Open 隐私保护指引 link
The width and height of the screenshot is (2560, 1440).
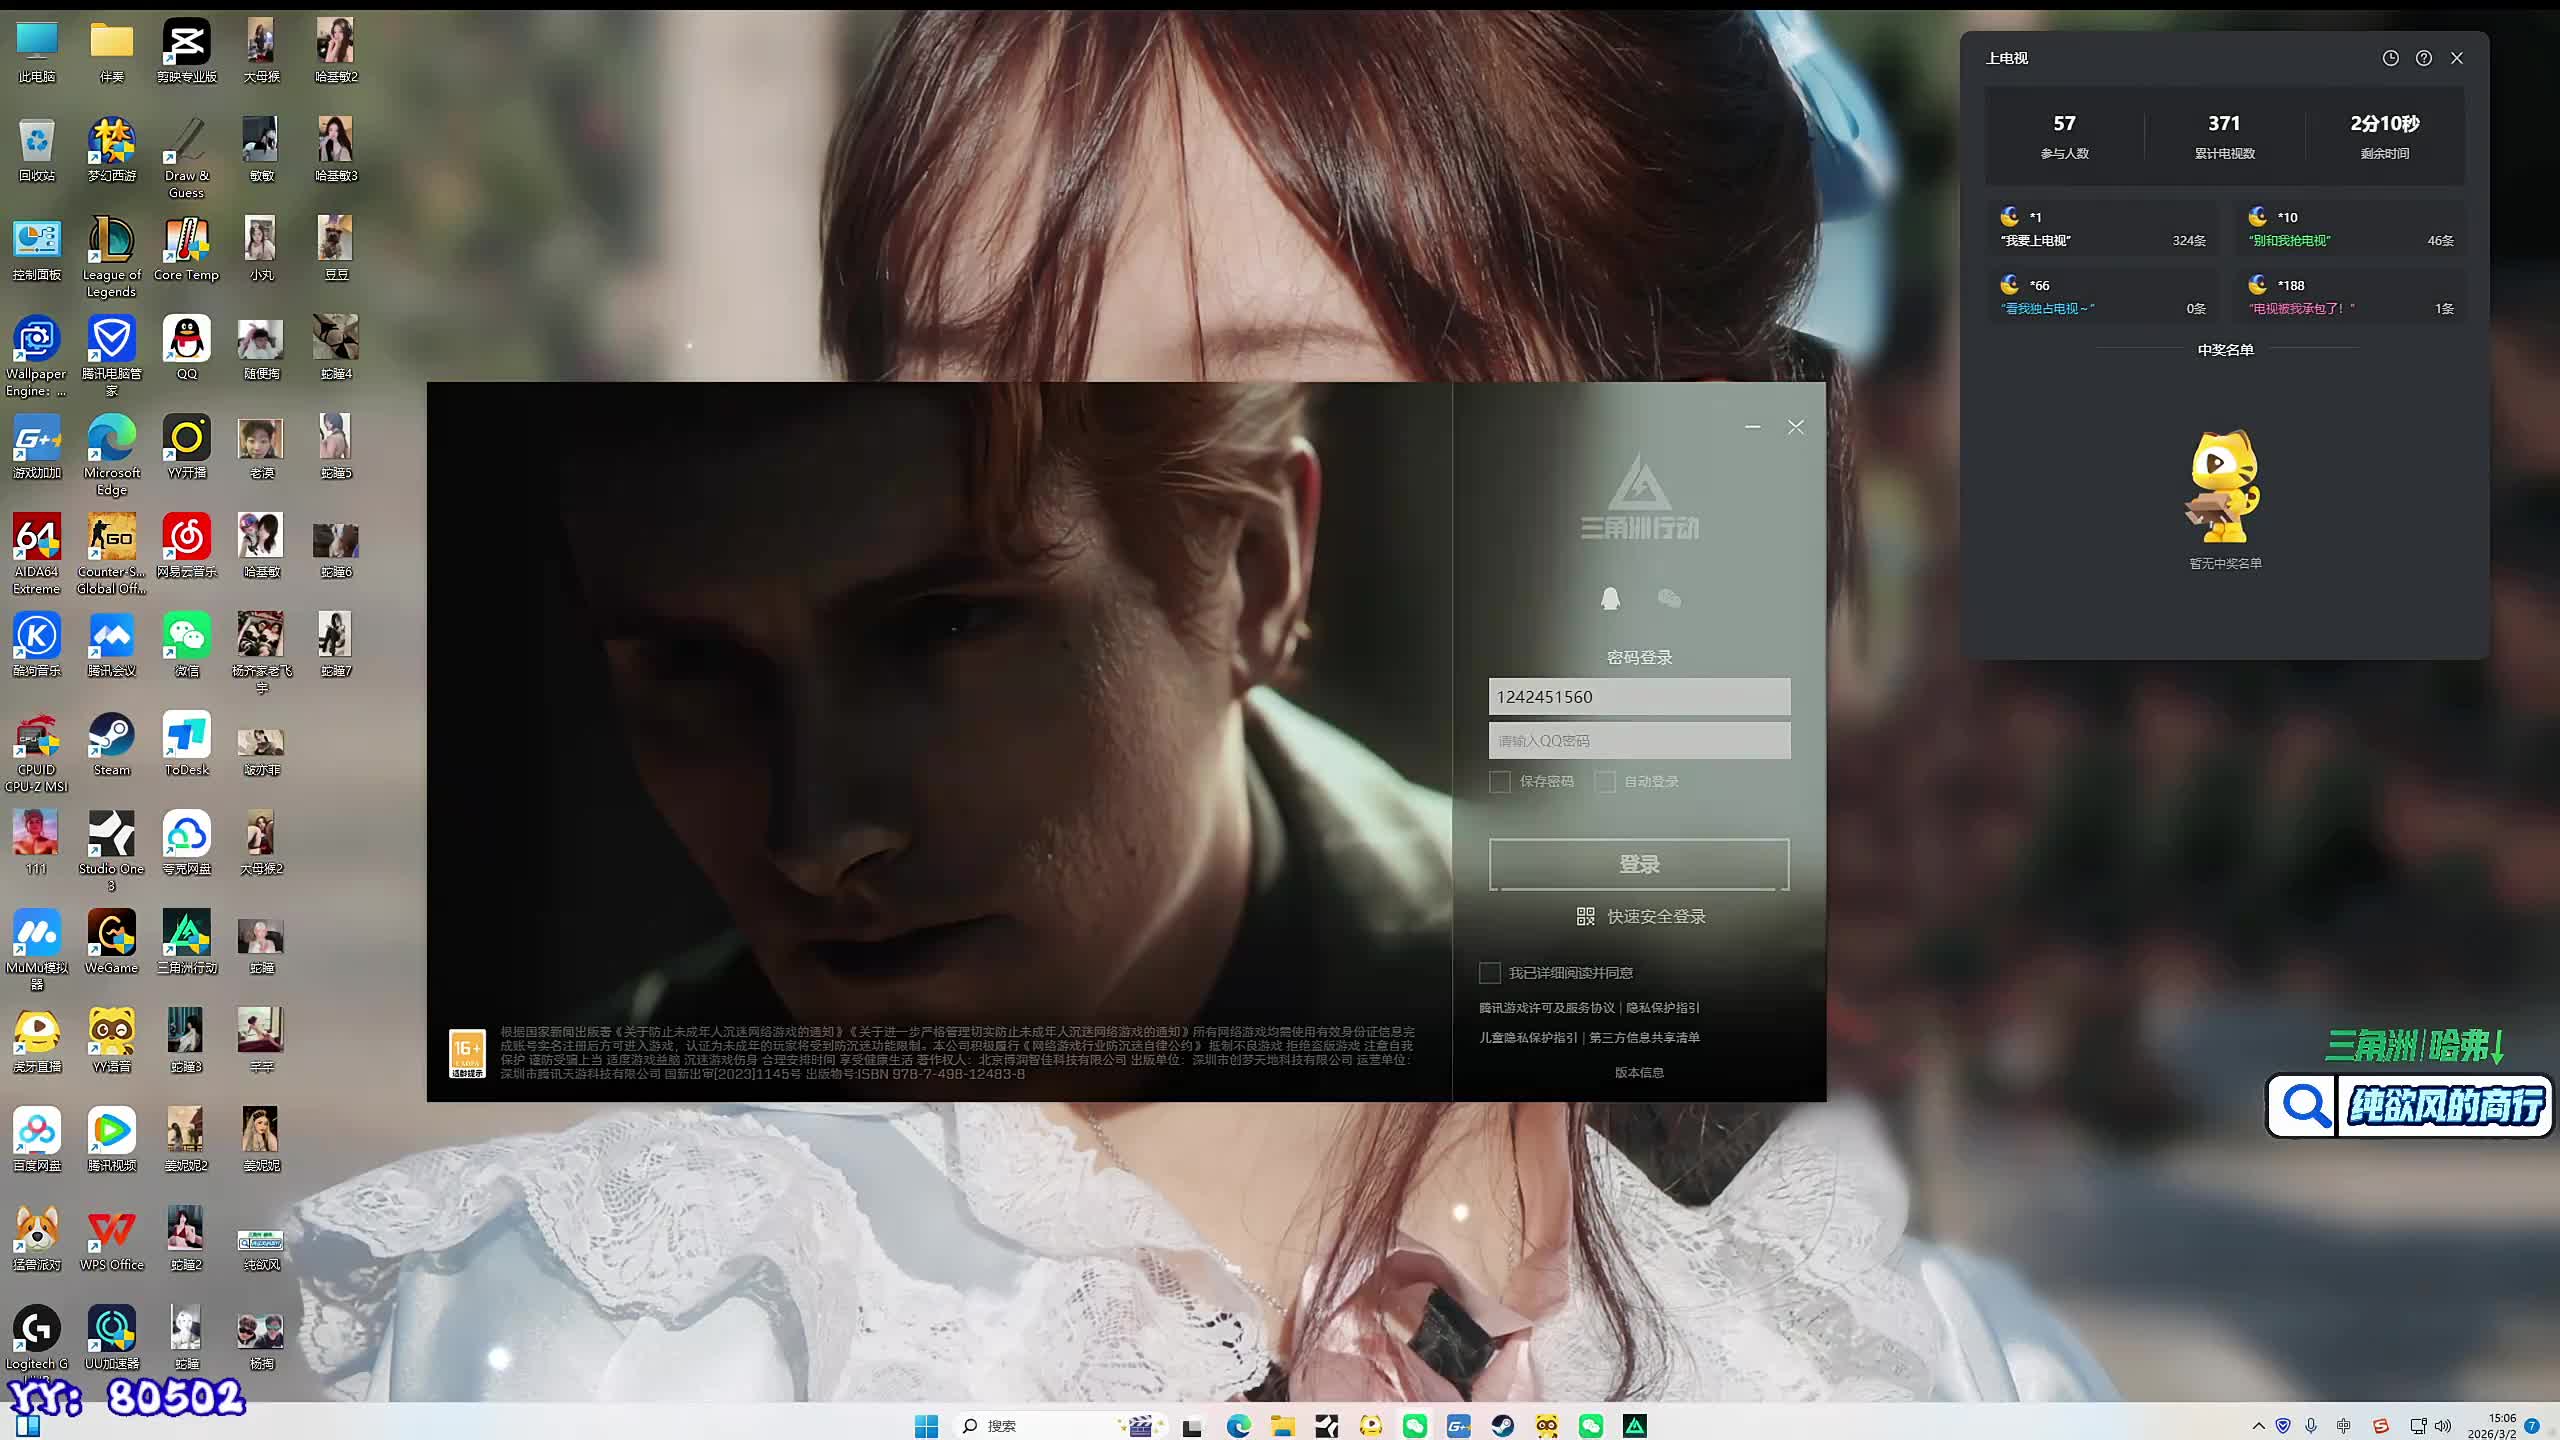(x=1663, y=1008)
